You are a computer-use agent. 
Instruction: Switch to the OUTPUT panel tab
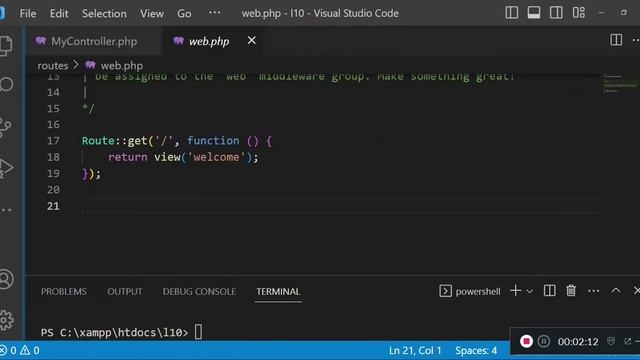[125, 291]
